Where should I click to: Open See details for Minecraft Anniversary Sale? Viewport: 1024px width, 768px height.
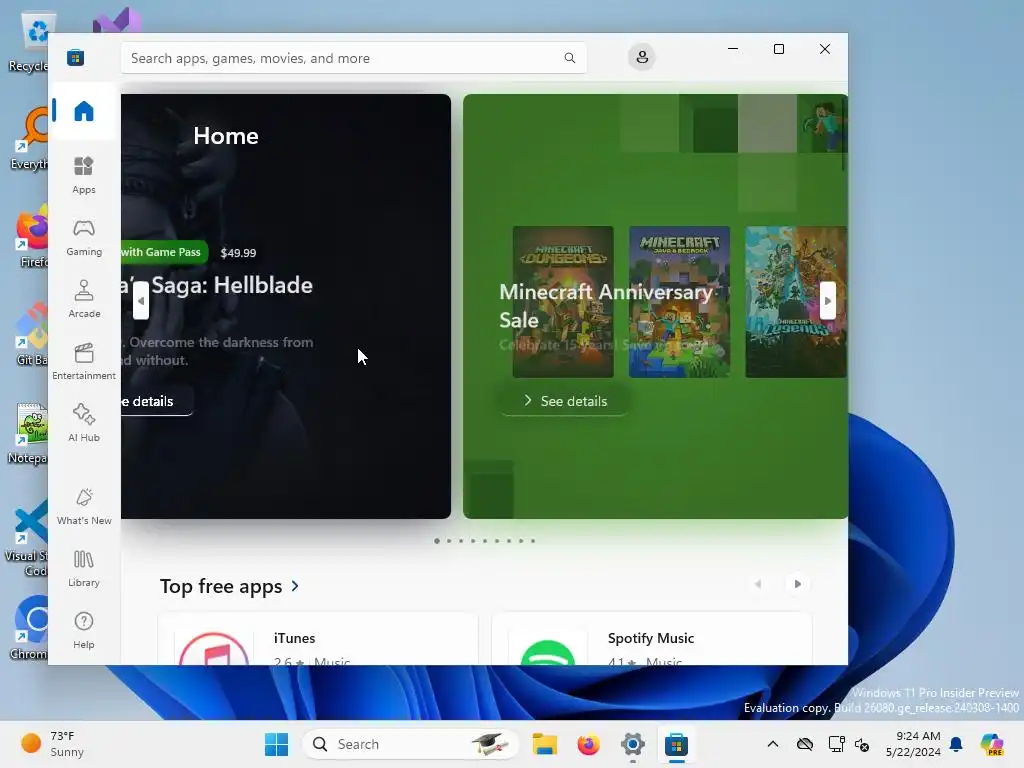(x=565, y=401)
